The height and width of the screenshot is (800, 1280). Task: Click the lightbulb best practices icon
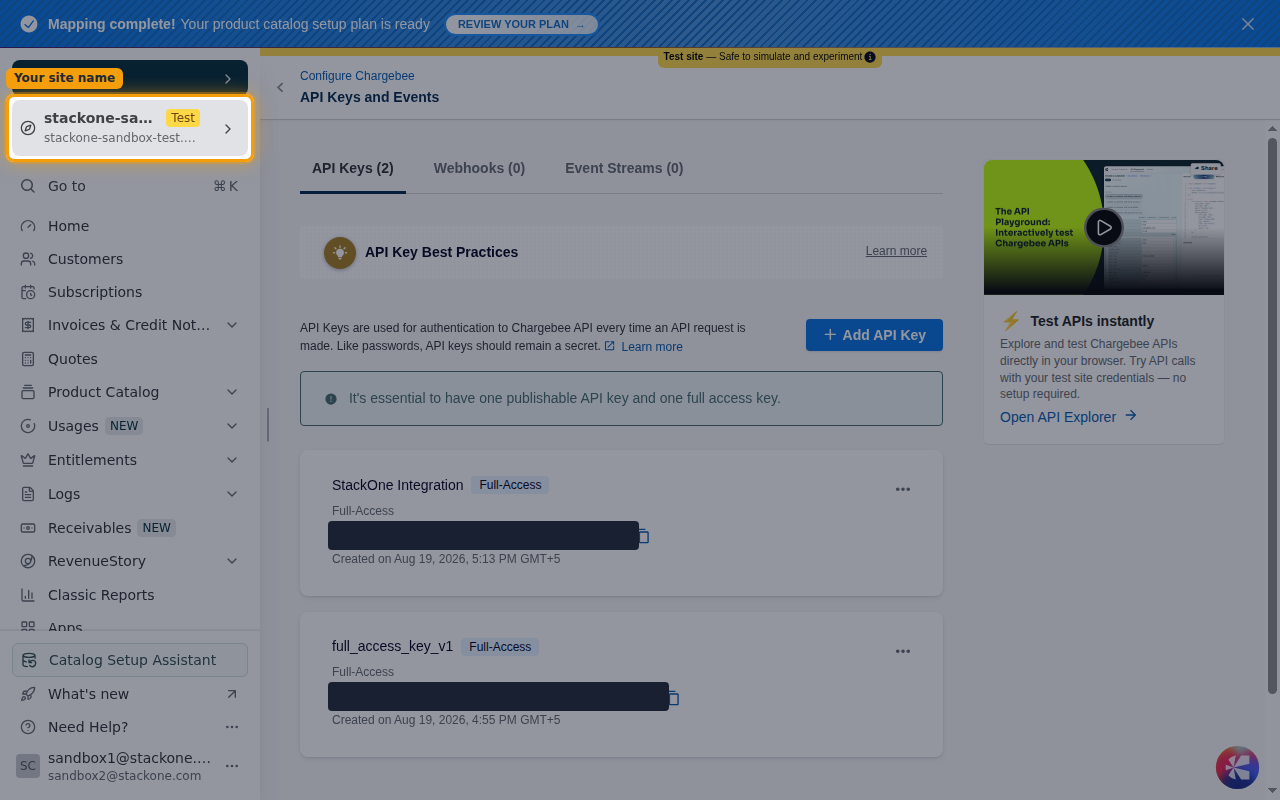point(340,253)
